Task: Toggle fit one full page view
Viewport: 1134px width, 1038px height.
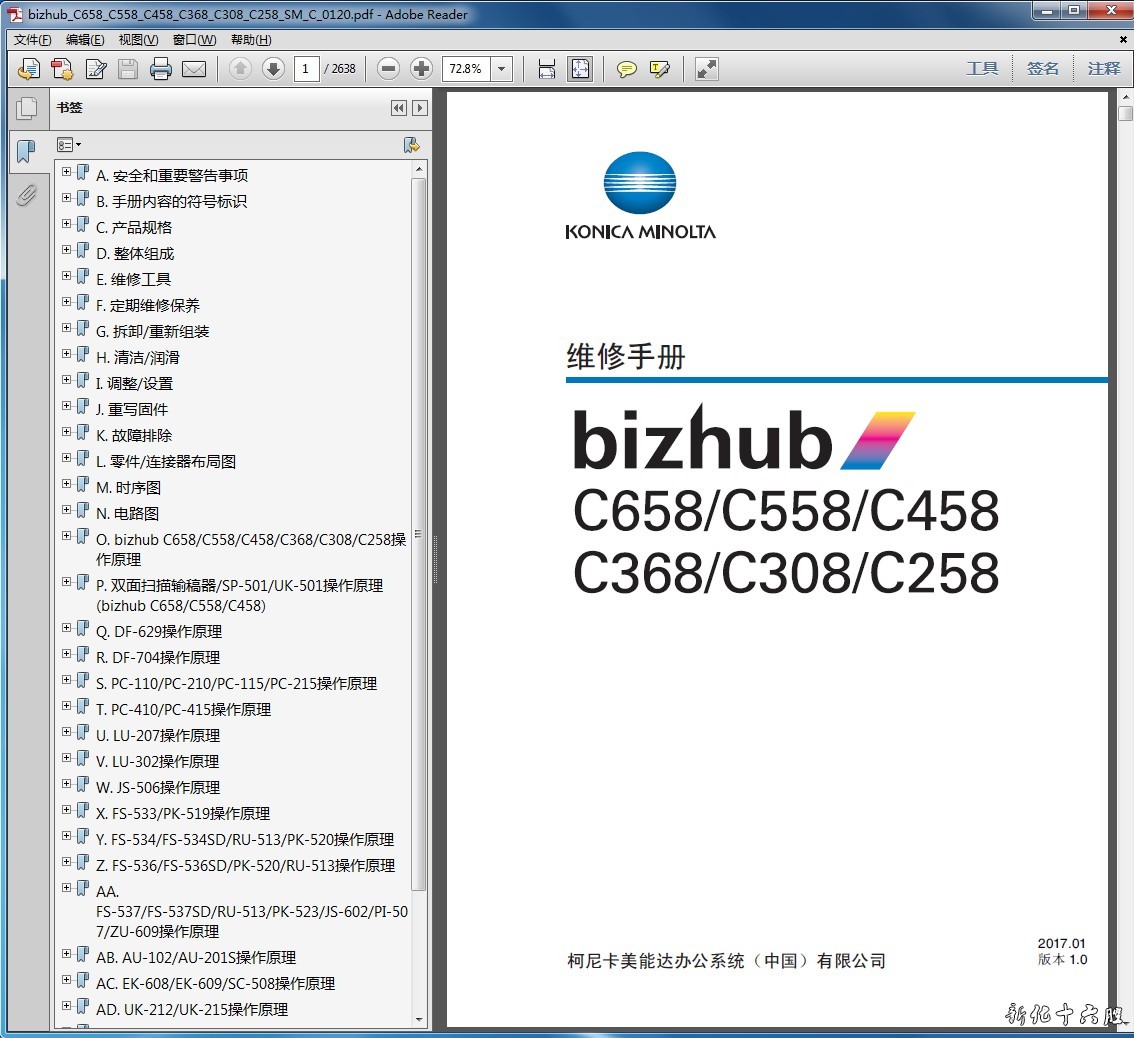Action: click(580, 69)
